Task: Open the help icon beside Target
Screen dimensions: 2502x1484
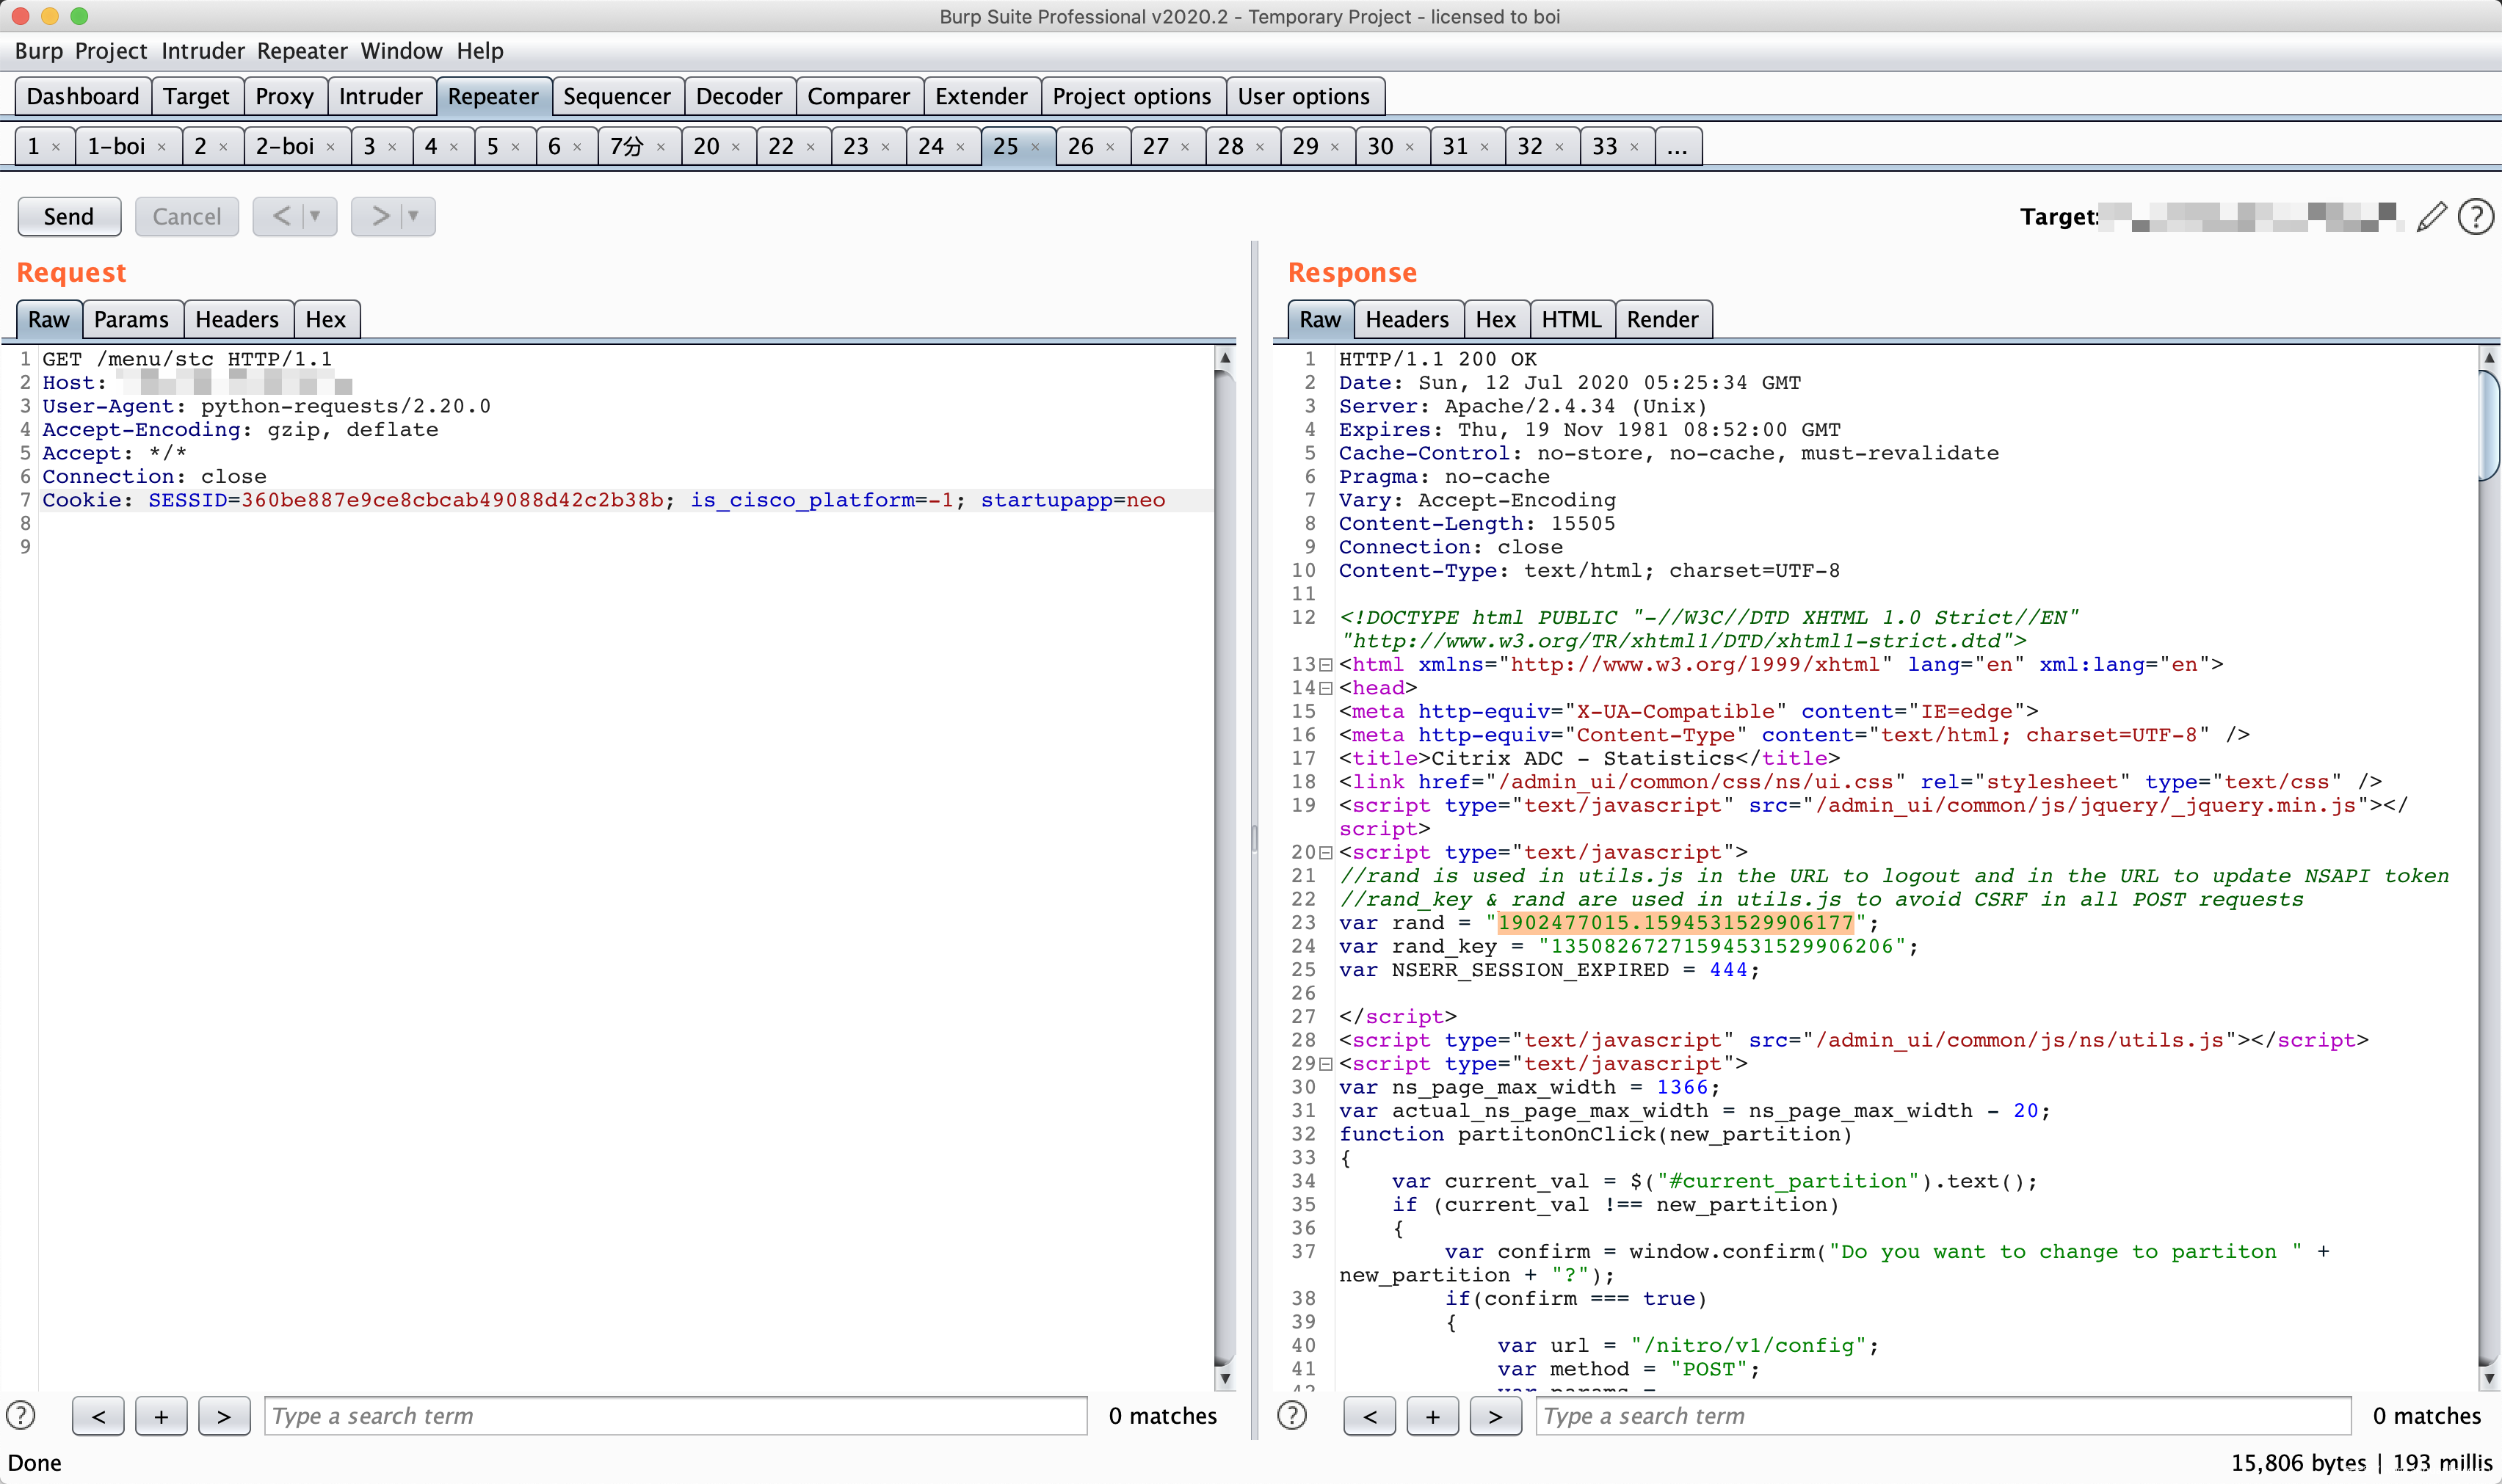Action: tap(2476, 217)
